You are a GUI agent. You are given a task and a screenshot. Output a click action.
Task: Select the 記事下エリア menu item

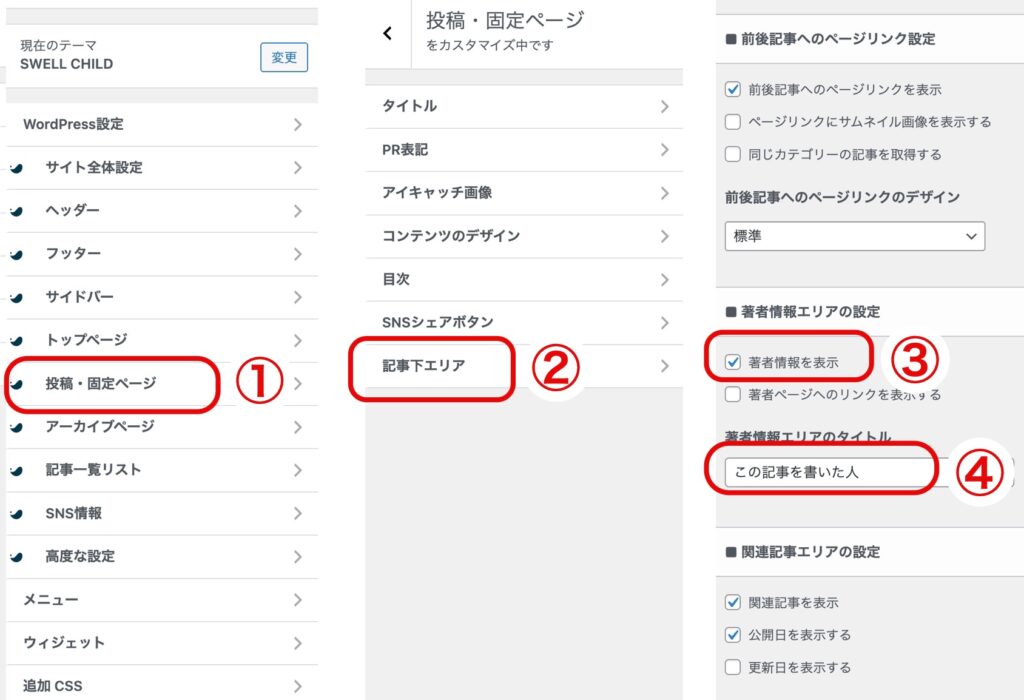pos(424,366)
